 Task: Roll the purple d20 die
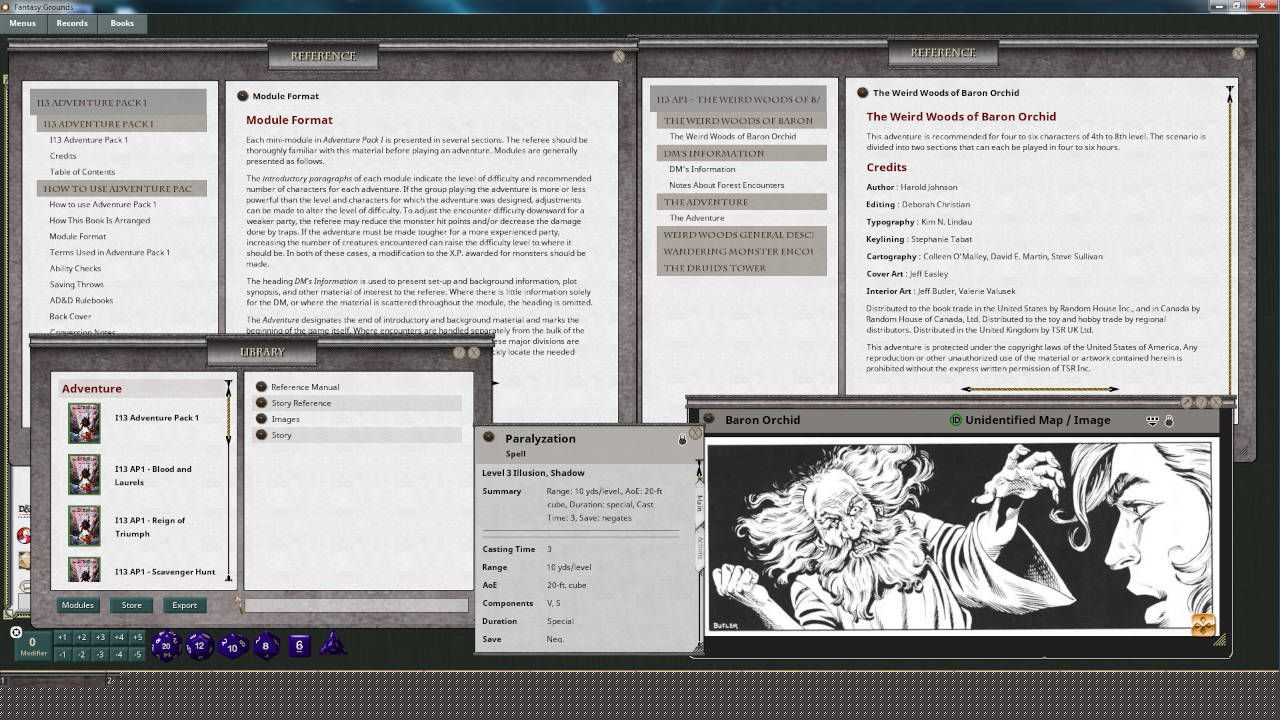click(166, 647)
